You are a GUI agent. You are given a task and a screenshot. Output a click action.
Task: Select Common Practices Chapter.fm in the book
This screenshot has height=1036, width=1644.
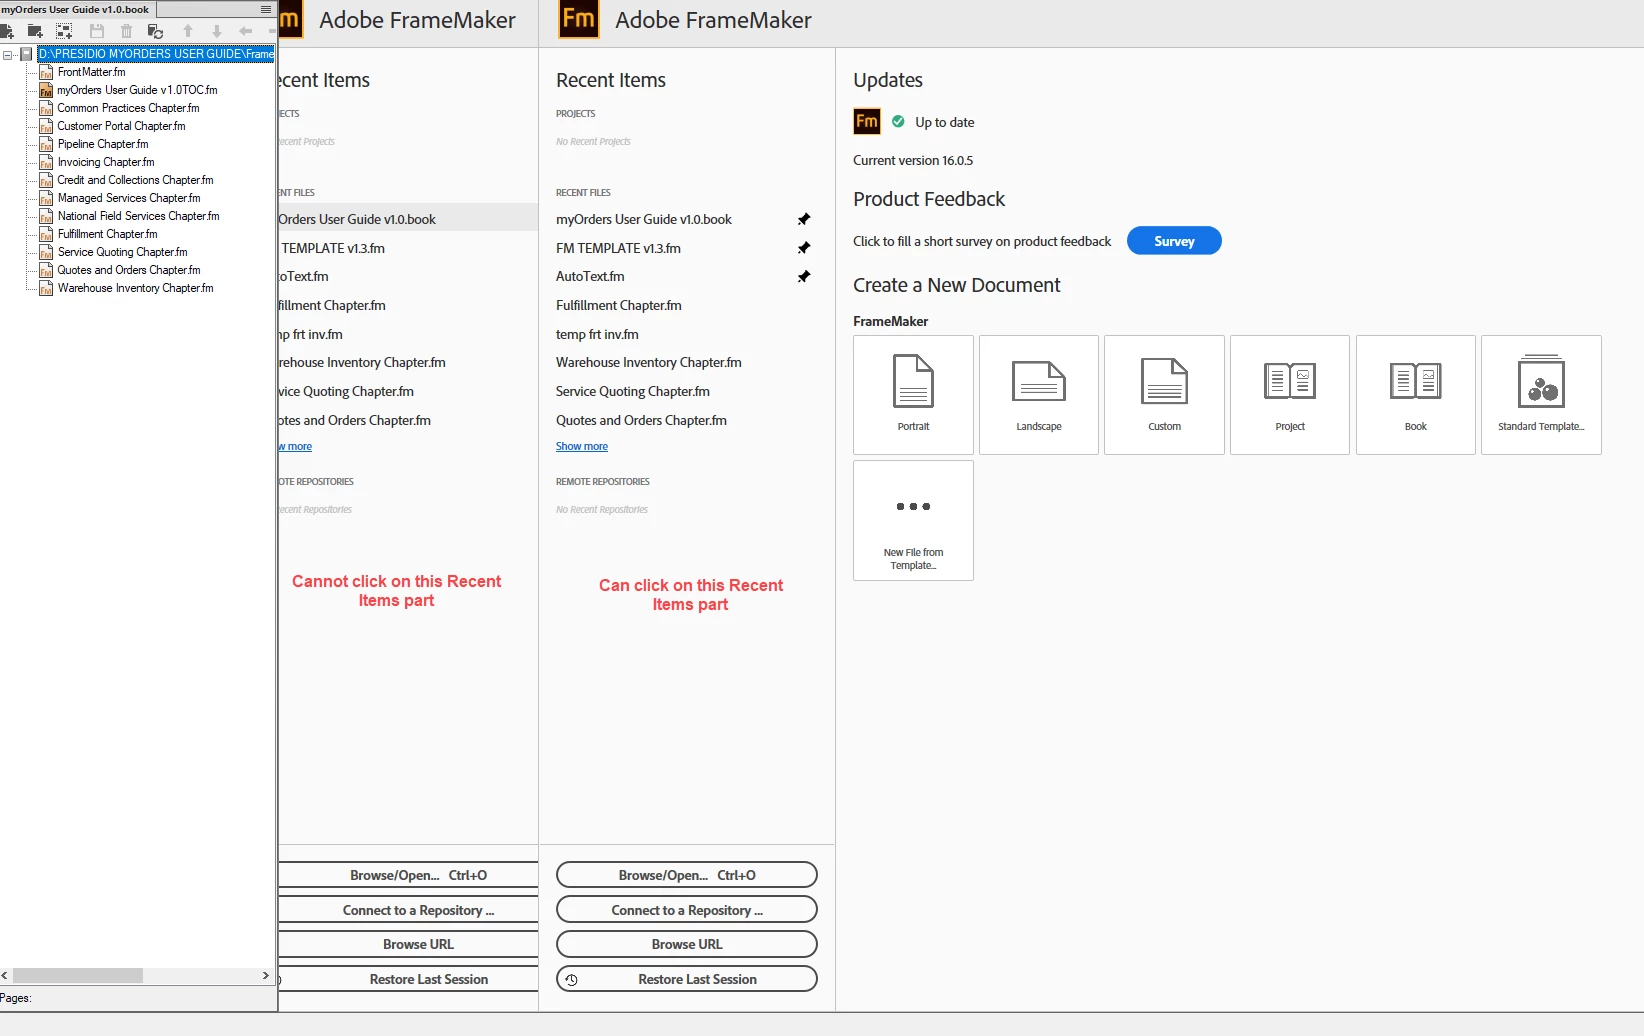(128, 108)
